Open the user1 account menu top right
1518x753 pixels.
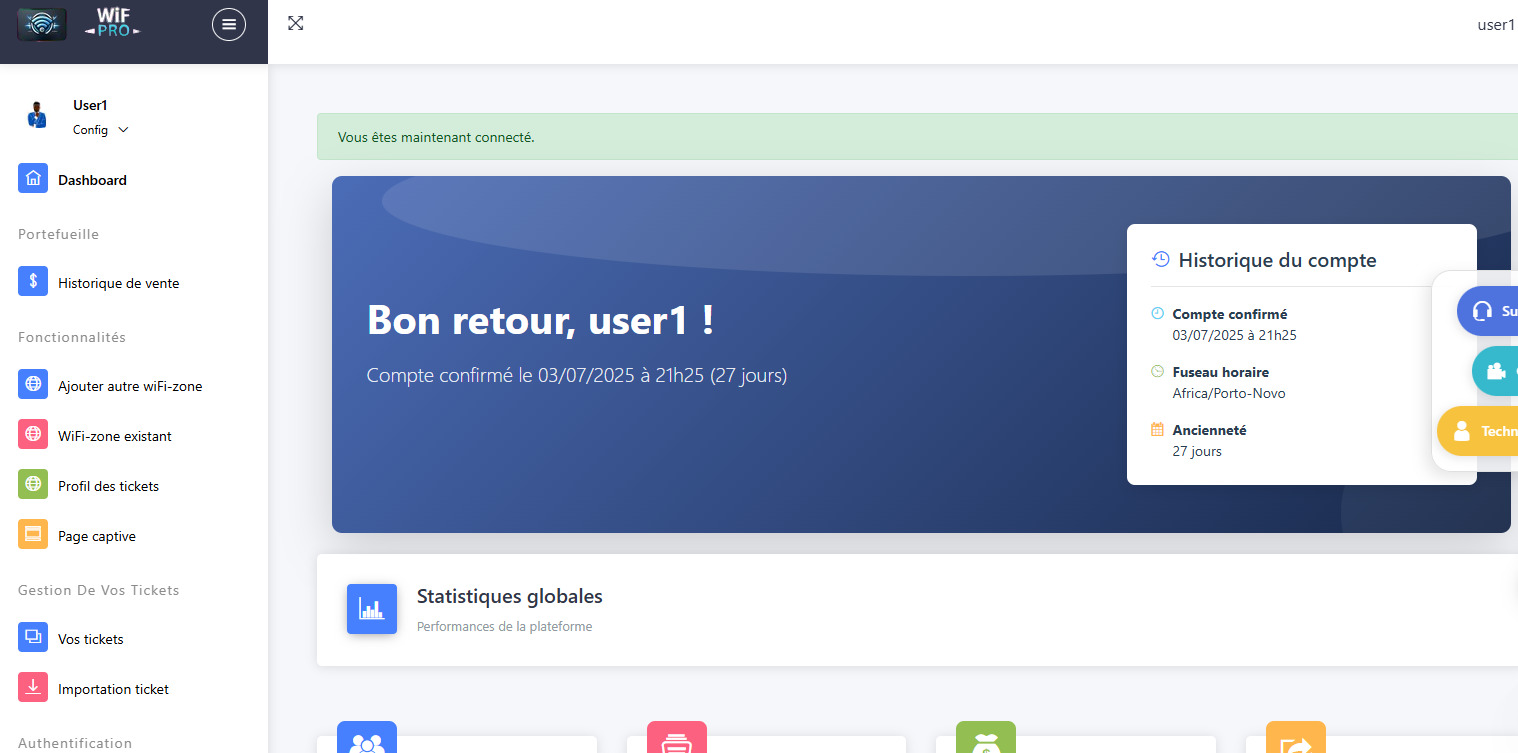click(x=1495, y=25)
